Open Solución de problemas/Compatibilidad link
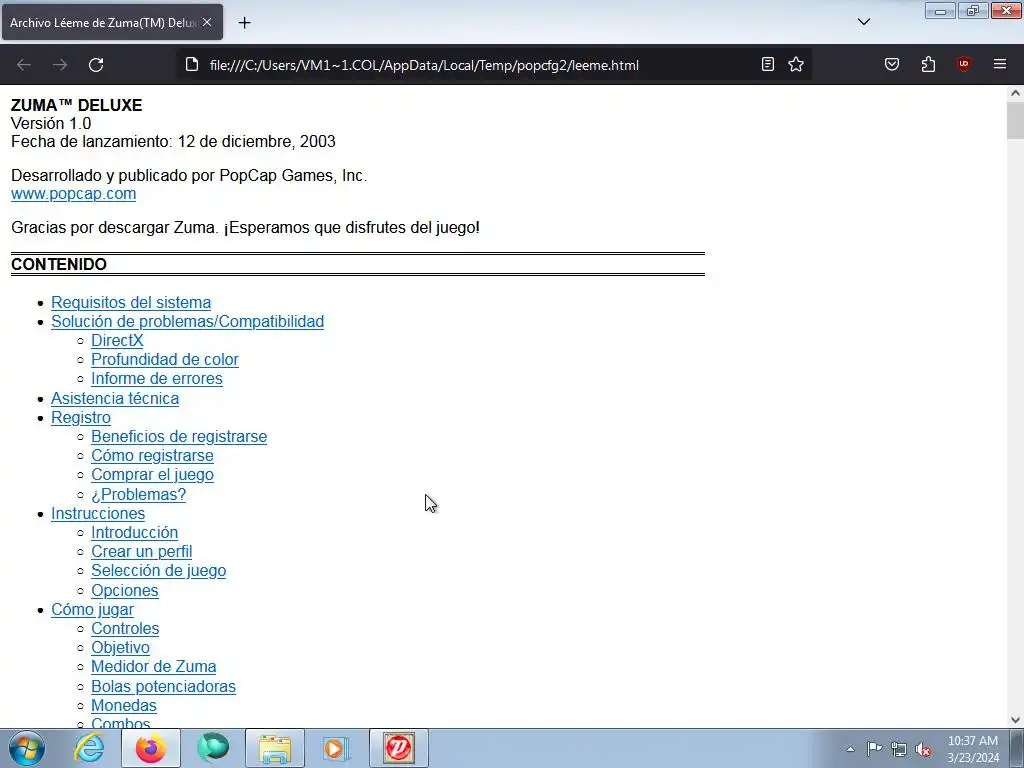The width and height of the screenshot is (1024, 768). [x=187, y=321]
